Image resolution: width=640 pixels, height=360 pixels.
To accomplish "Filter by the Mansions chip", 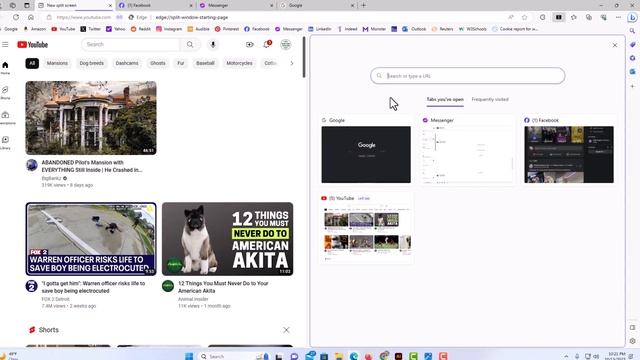I will click(x=57, y=63).
